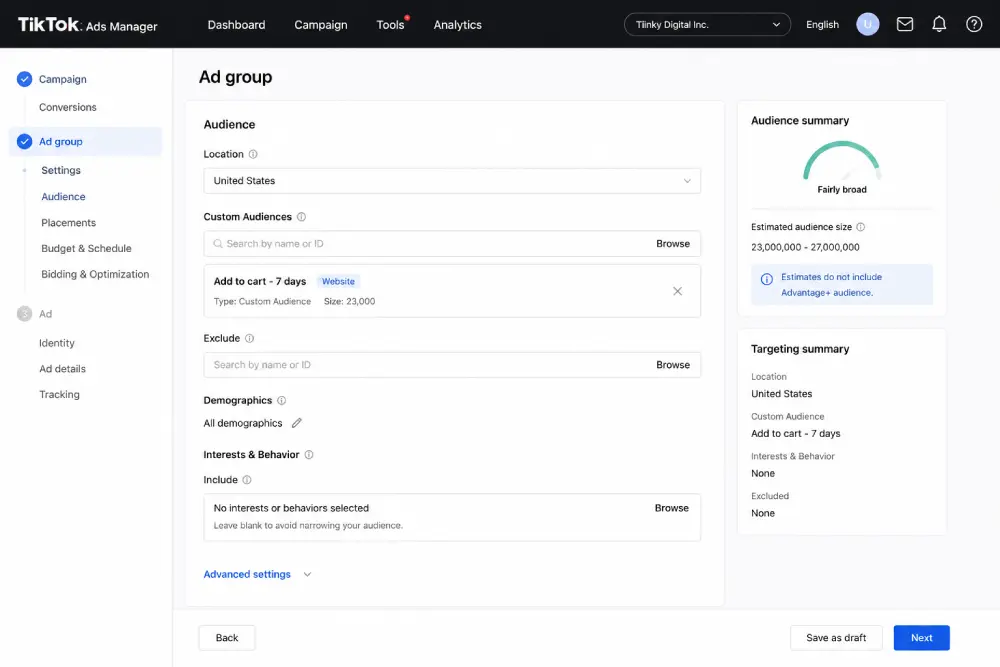Show info for Estimated audience size
Viewport: 1000px width, 667px height.
pyautogui.click(x=860, y=227)
